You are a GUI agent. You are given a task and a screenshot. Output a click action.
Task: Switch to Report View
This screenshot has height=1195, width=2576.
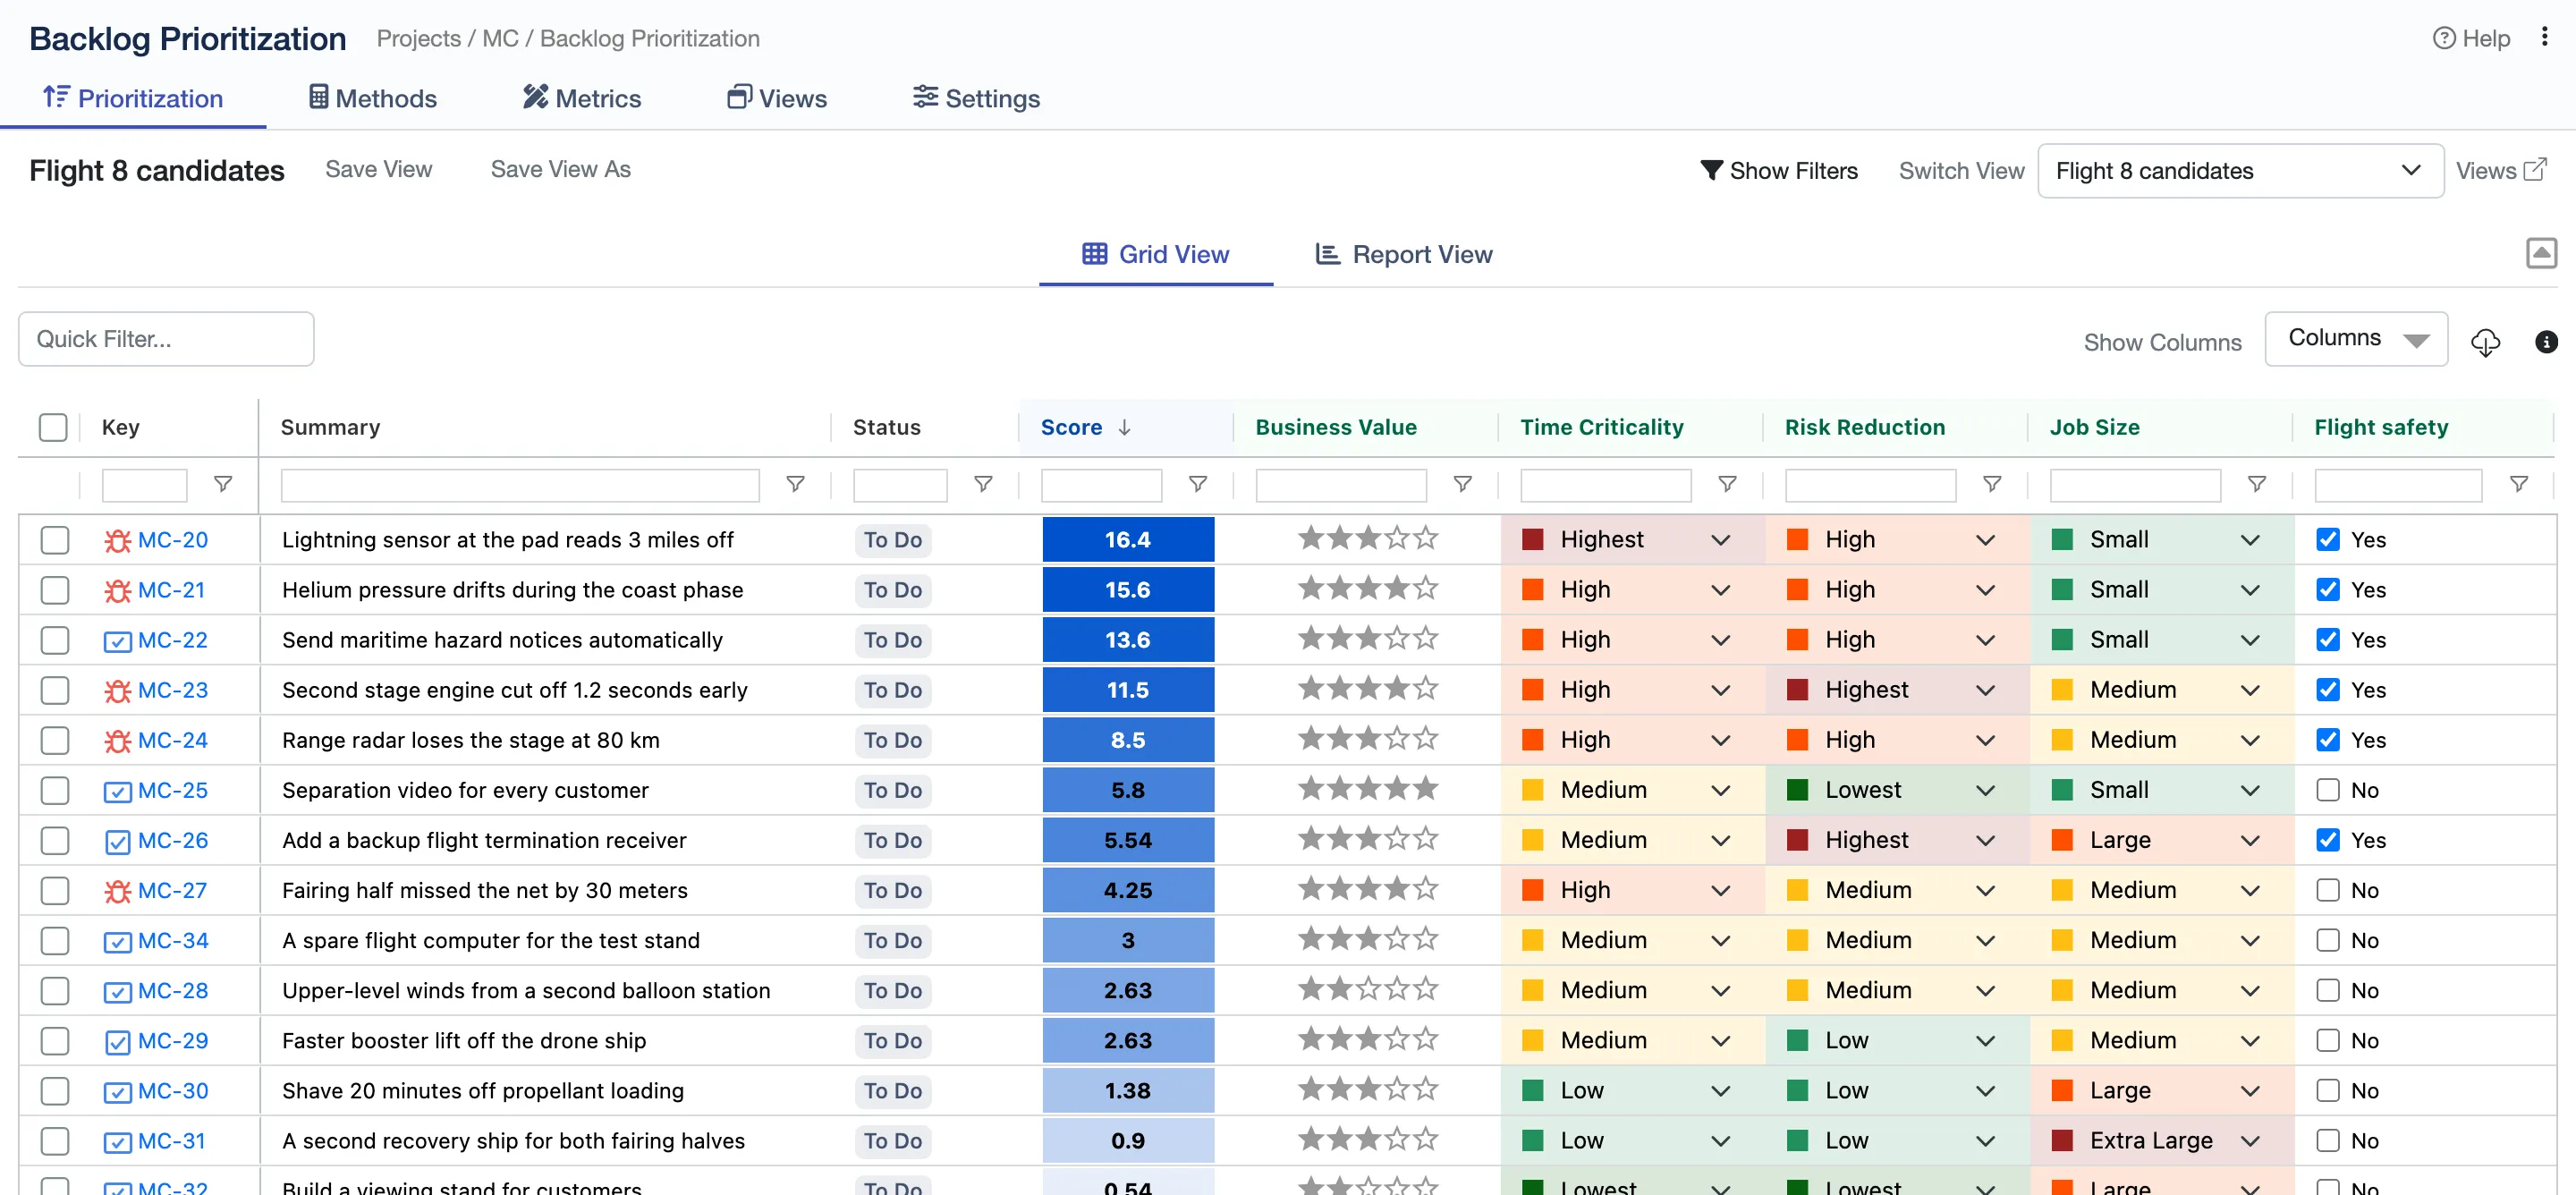[1403, 254]
